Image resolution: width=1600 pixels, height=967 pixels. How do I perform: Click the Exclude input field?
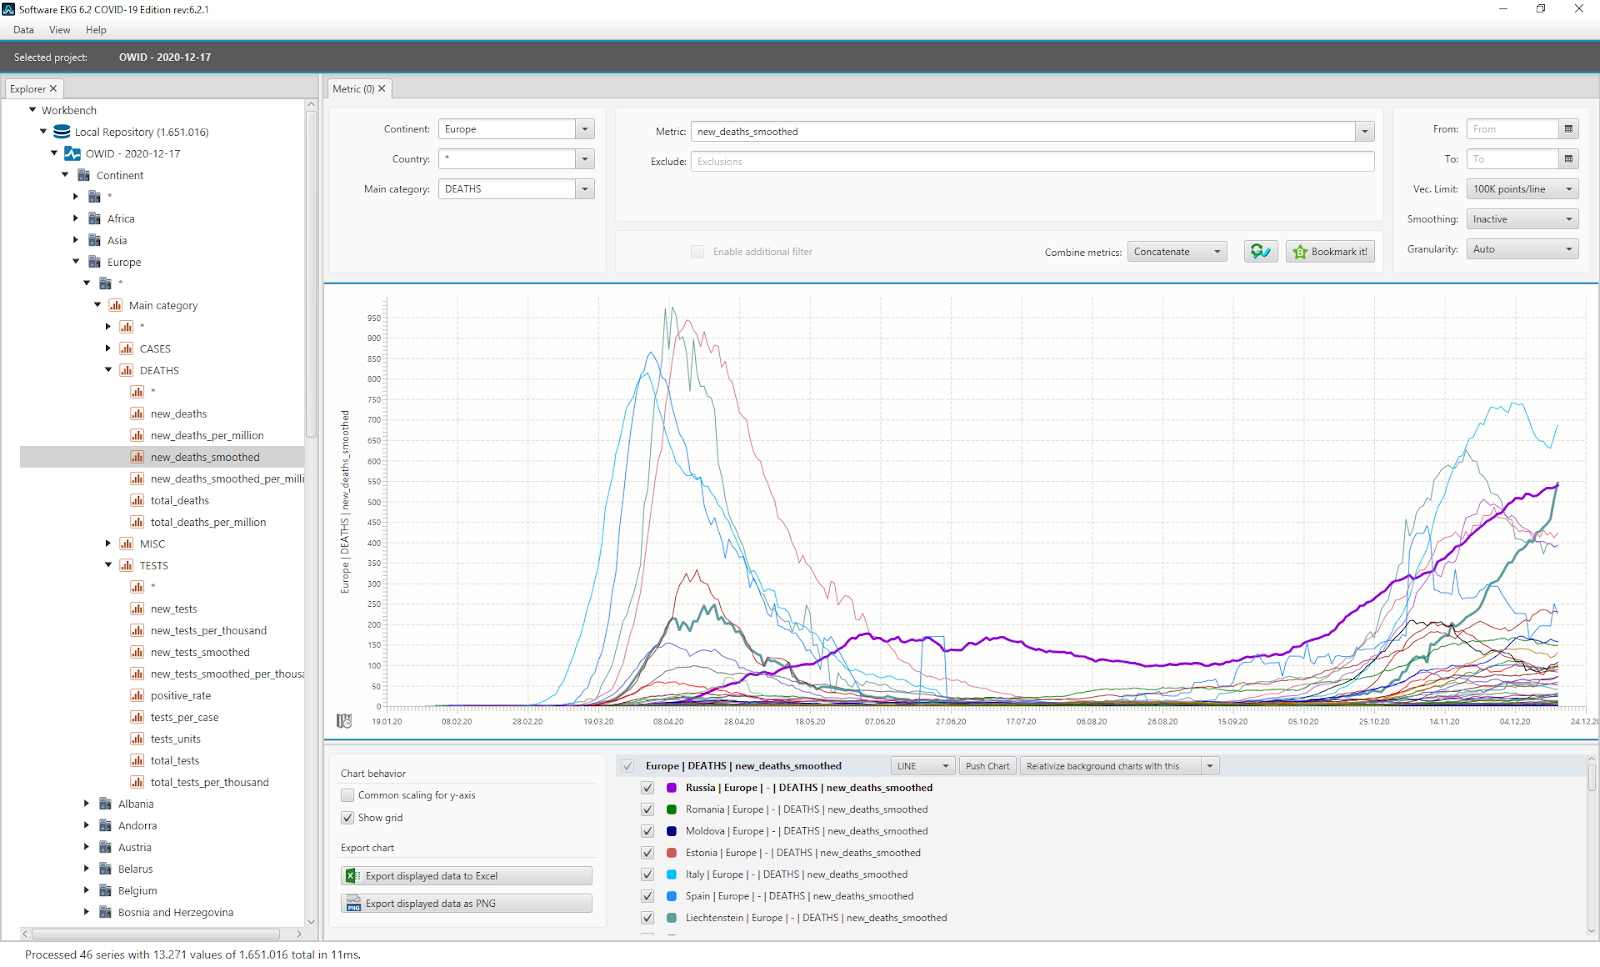(x=1030, y=161)
